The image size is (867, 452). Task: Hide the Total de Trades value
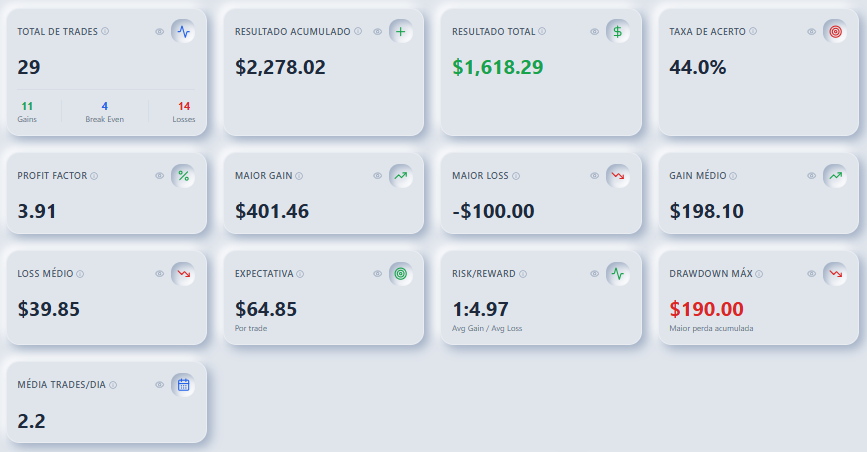point(159,32)
